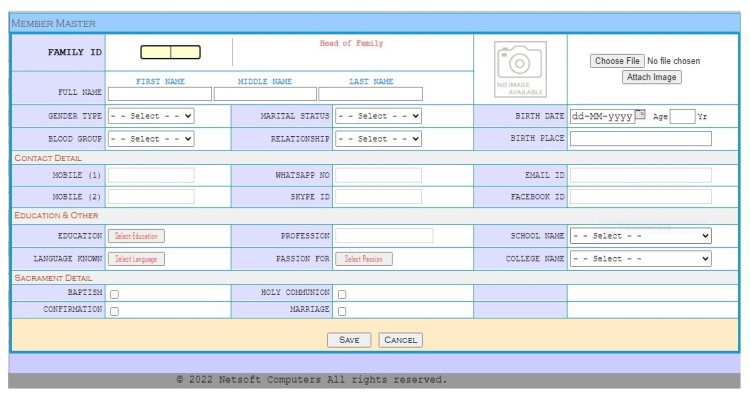Toggle the Marriage checkbox
The width and height of the screenshot is (750, 400).
tap(342, 311)
